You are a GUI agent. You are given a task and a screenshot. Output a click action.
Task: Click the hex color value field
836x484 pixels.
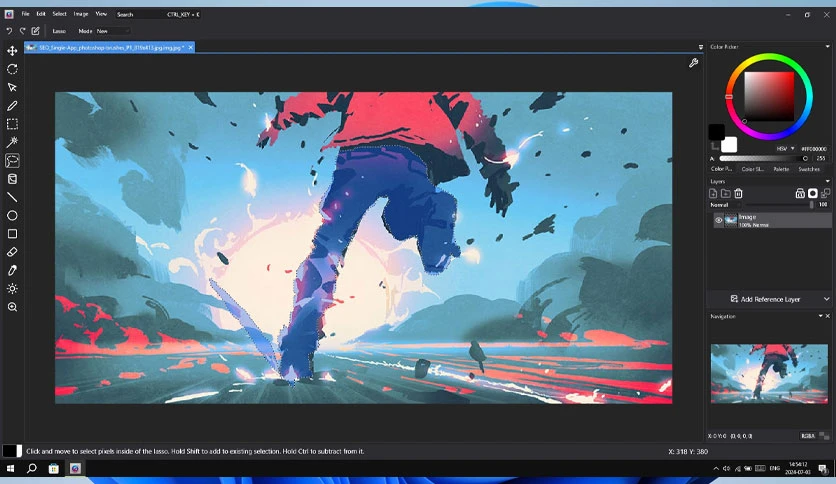[x=814, y=149]
